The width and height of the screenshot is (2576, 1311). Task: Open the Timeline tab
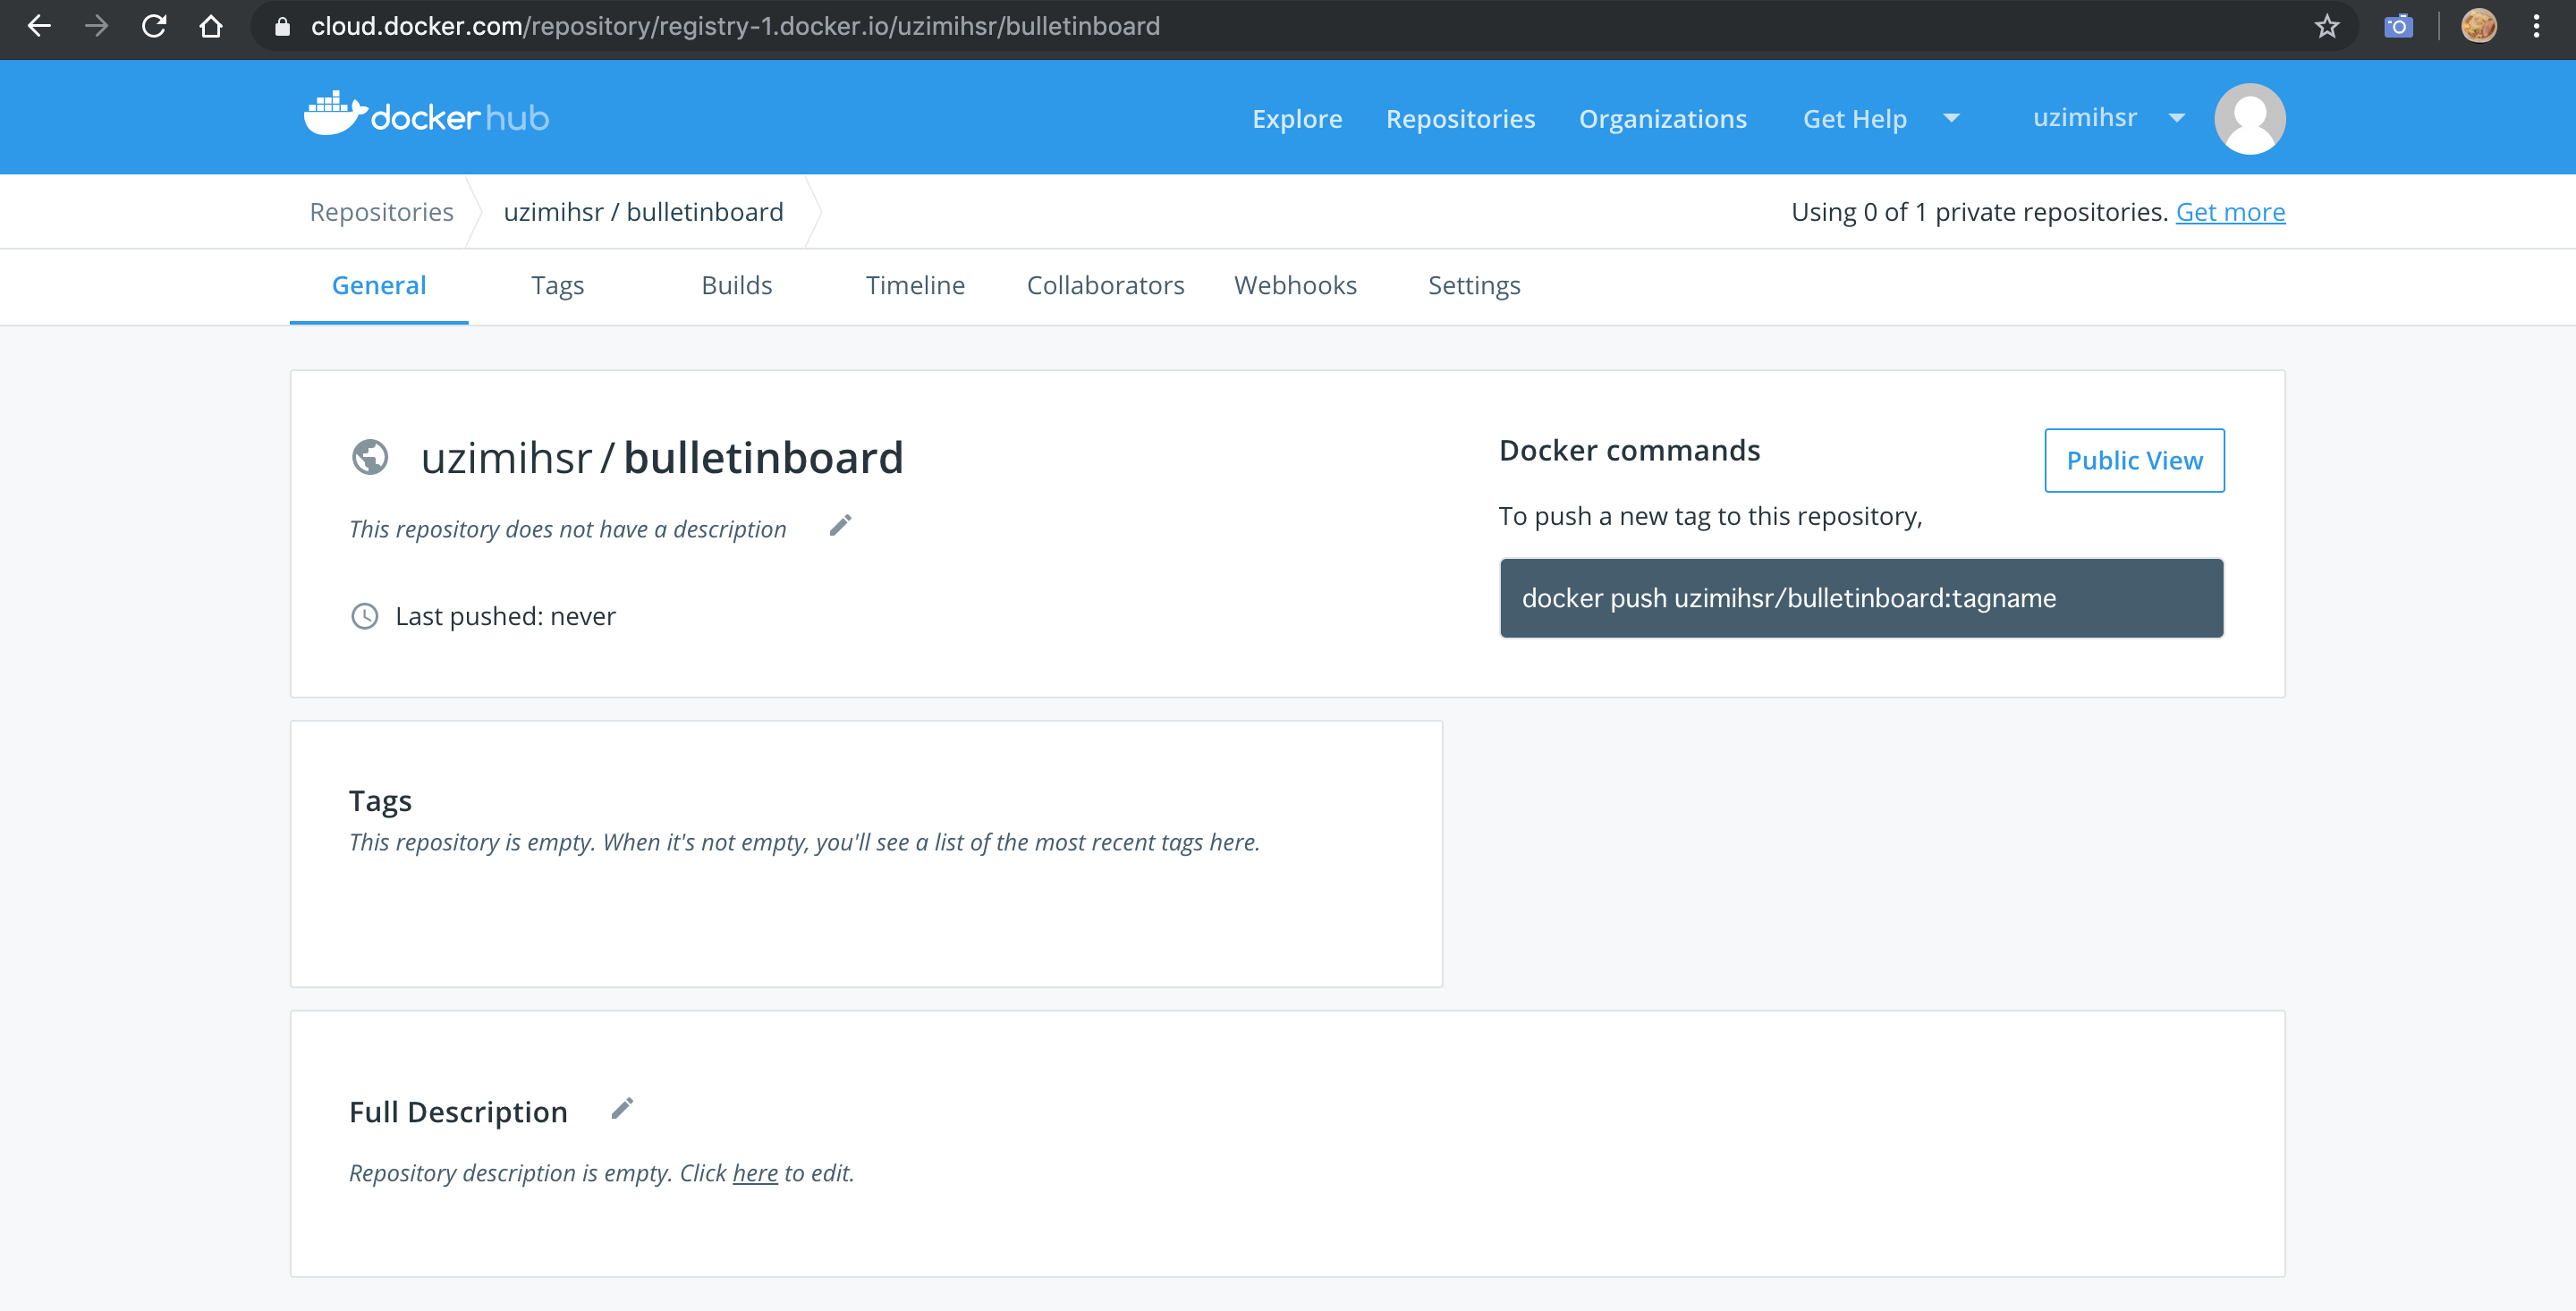tap(915, 286)
